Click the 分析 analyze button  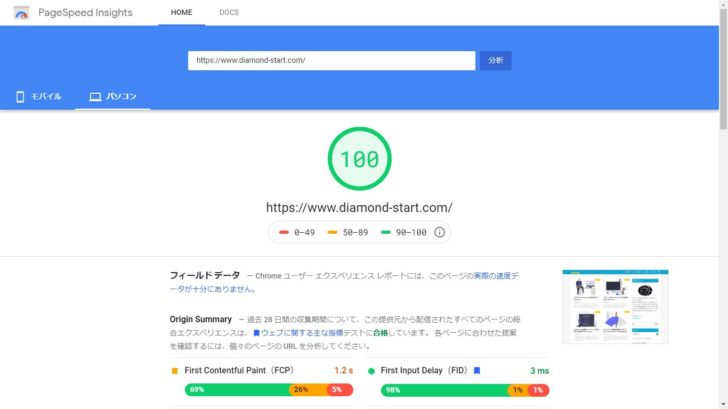[x=495, y=60]
